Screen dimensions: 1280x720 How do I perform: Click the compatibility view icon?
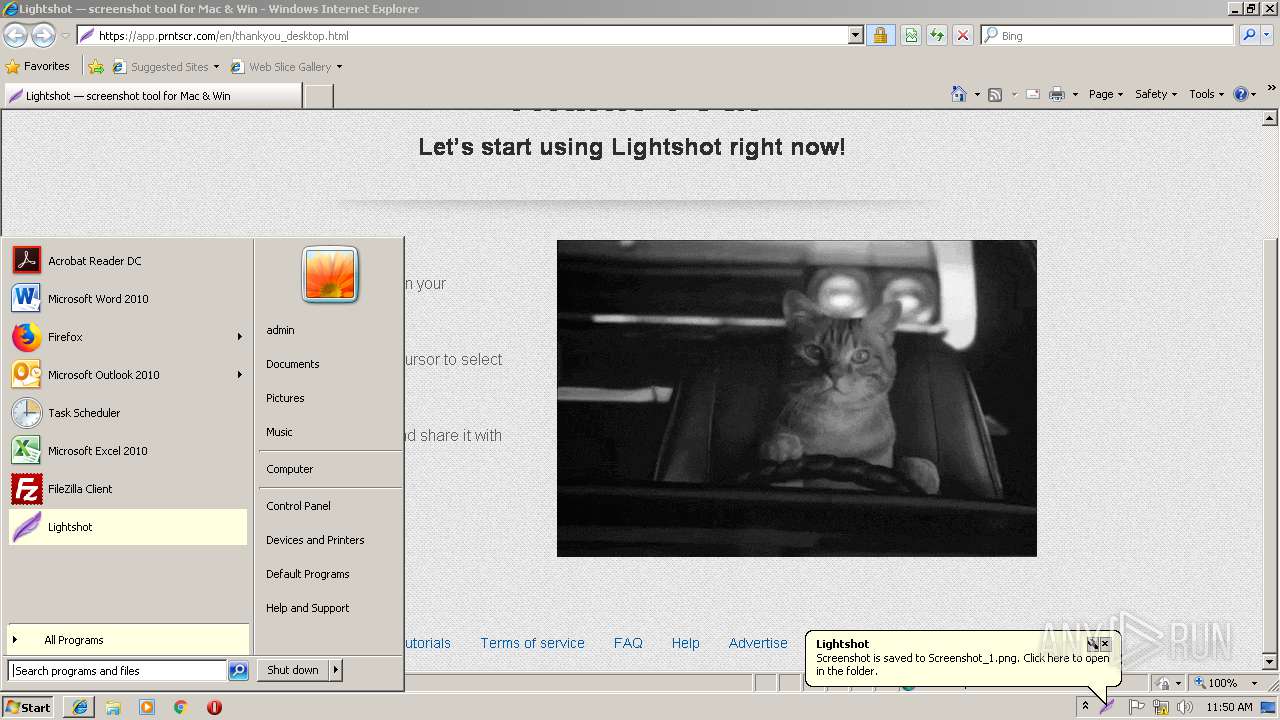click(x=911, y=35)
